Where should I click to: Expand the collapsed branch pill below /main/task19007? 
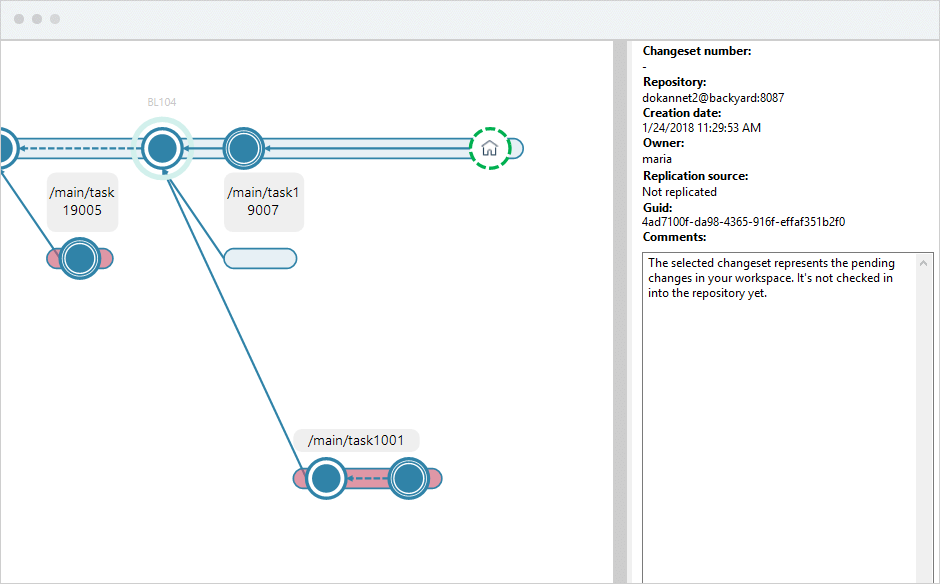(x=260, y=258)
